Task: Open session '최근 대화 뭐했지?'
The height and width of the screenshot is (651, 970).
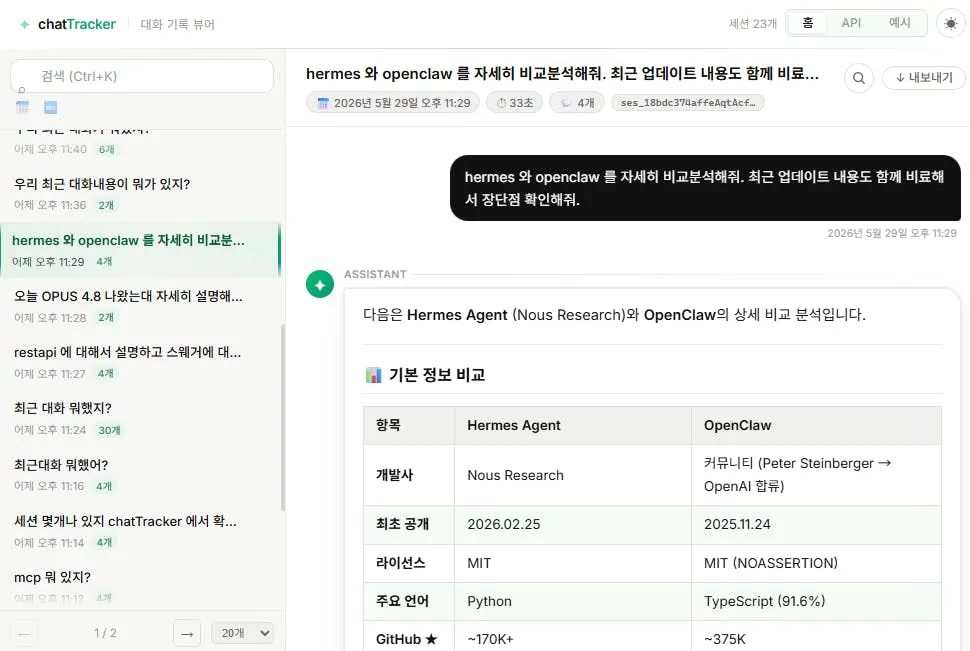Action: pyautogui.click(x=140, y=418)
